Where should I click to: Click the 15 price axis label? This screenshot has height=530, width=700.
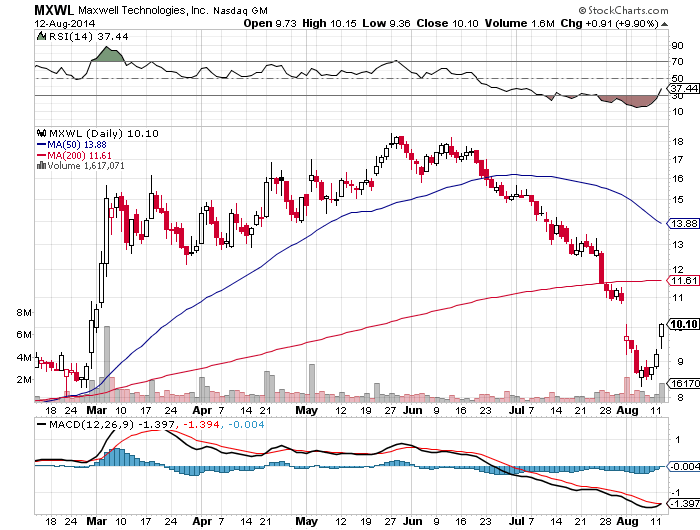click(678, 200)
